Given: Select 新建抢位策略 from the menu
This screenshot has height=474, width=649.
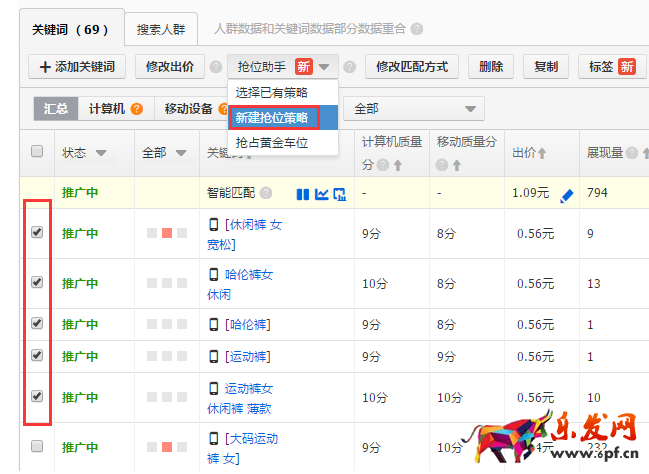Looking at the screenshot, I should click(274, 117).
